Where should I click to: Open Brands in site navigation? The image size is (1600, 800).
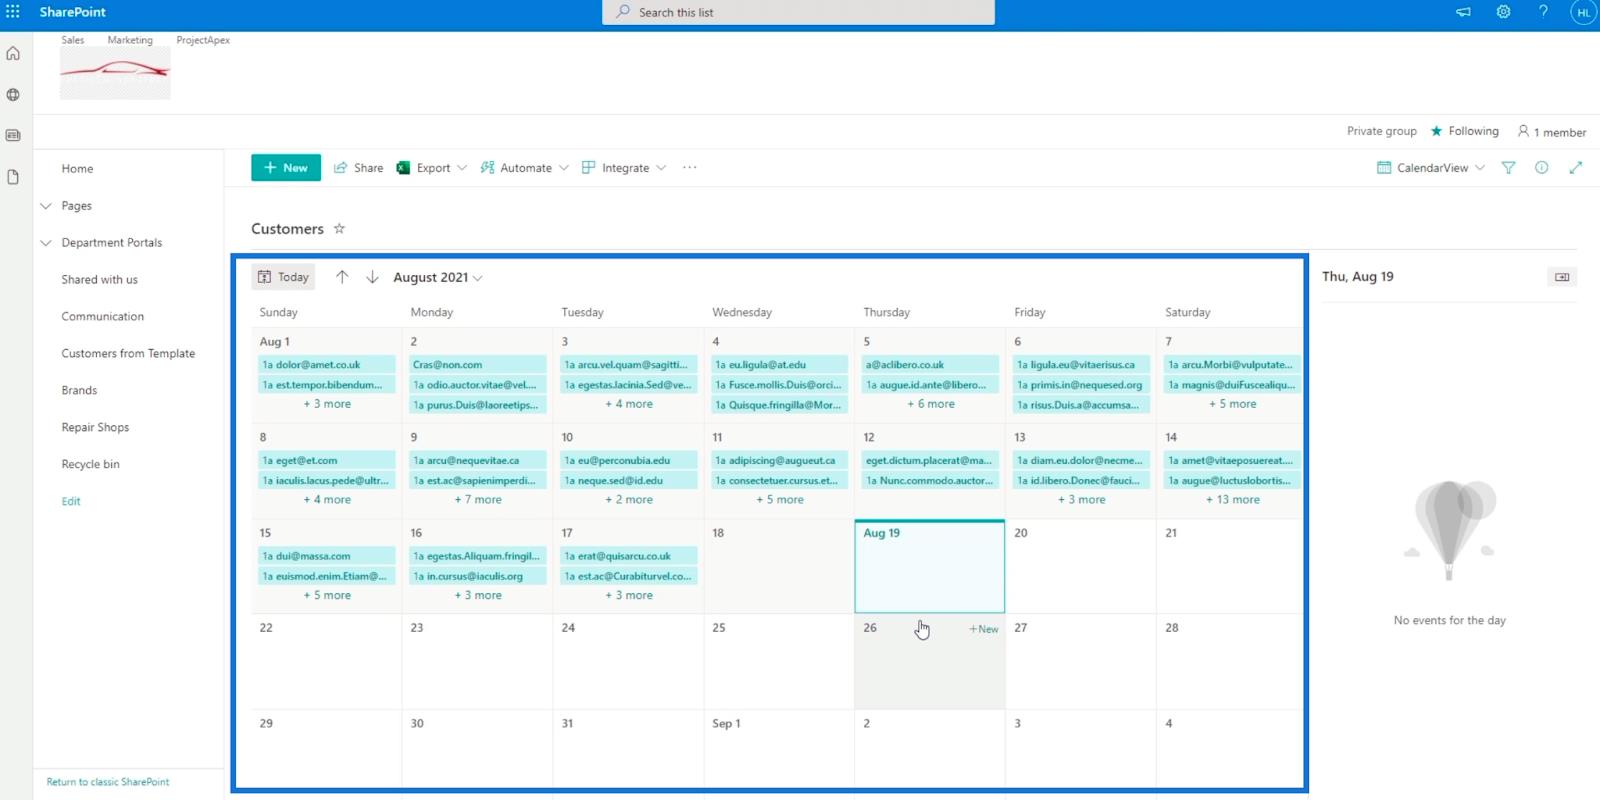tap(79, 391)
